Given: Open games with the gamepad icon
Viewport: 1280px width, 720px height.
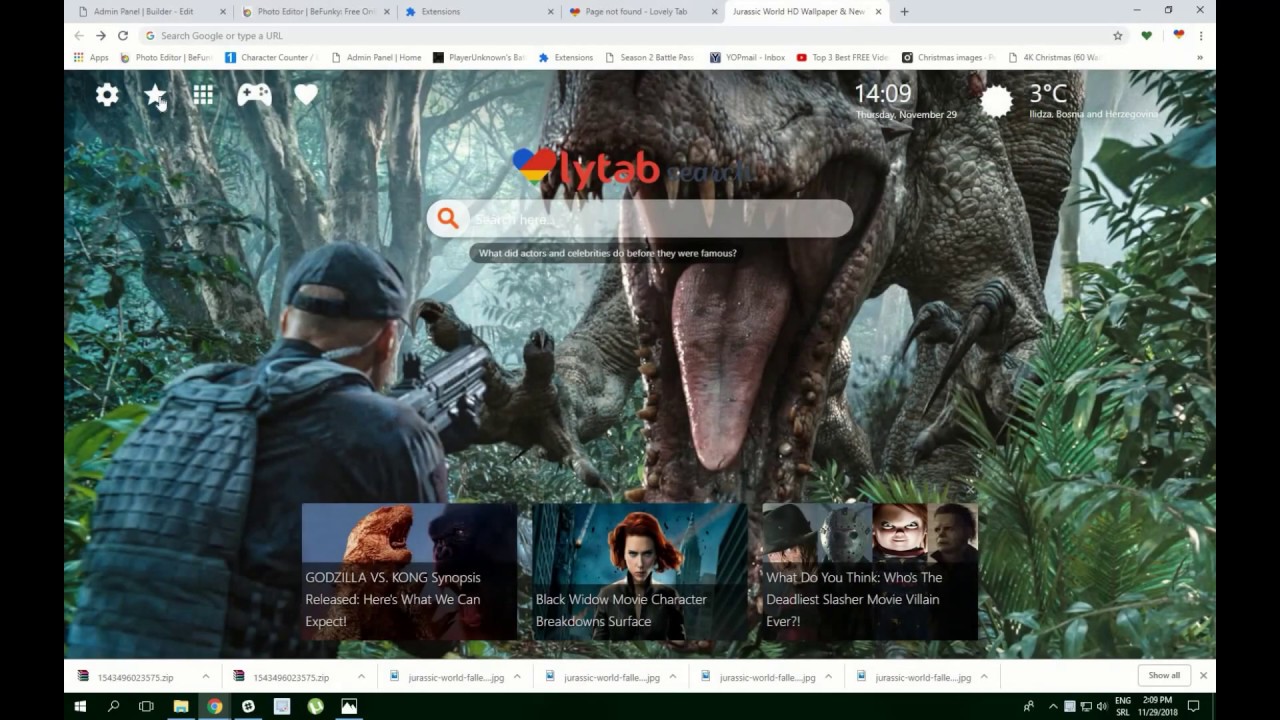Looking at the screenshot, I should pyautogui.click(x=254, y=95).
